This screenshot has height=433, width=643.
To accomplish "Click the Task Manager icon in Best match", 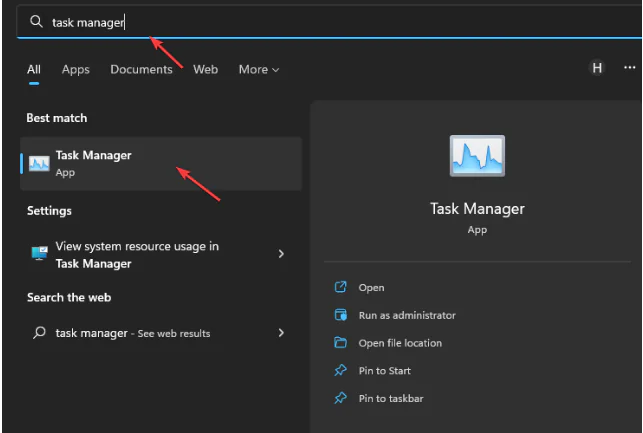I will (40, 163).
